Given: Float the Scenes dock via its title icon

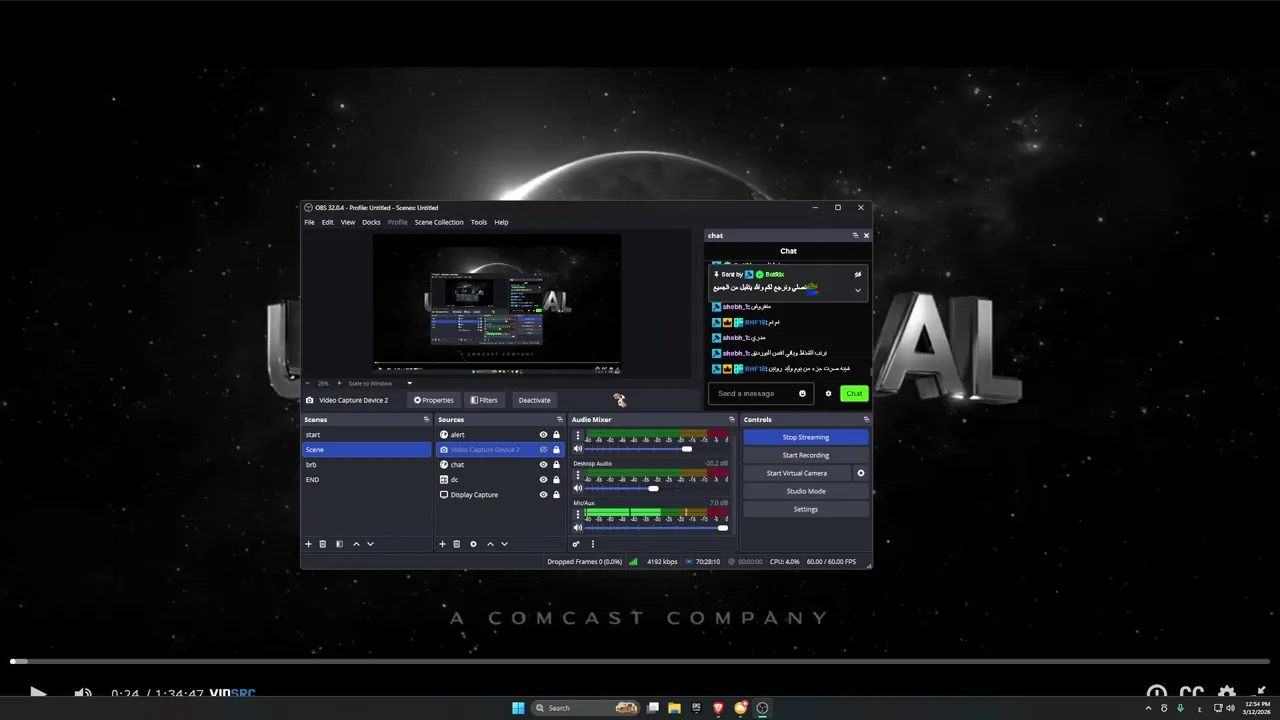Looking at the screenshot, I should click(x=426, y=420).
